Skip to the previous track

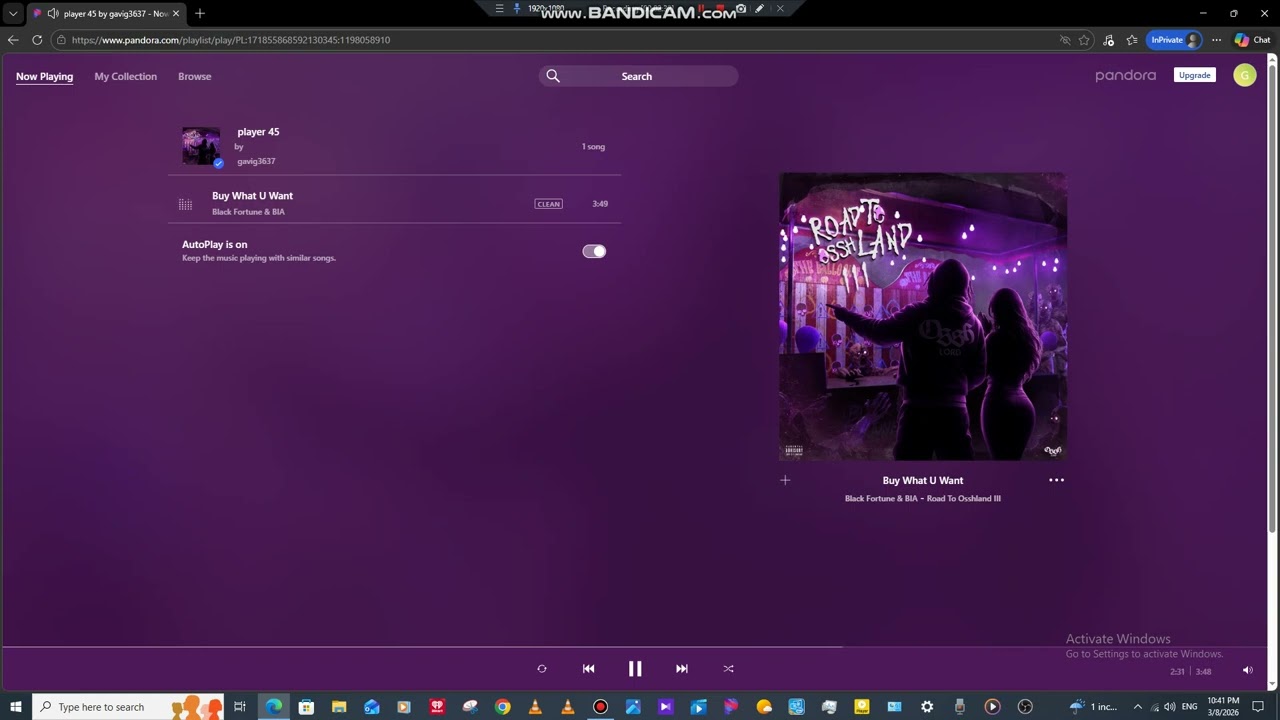click(588, 669)
